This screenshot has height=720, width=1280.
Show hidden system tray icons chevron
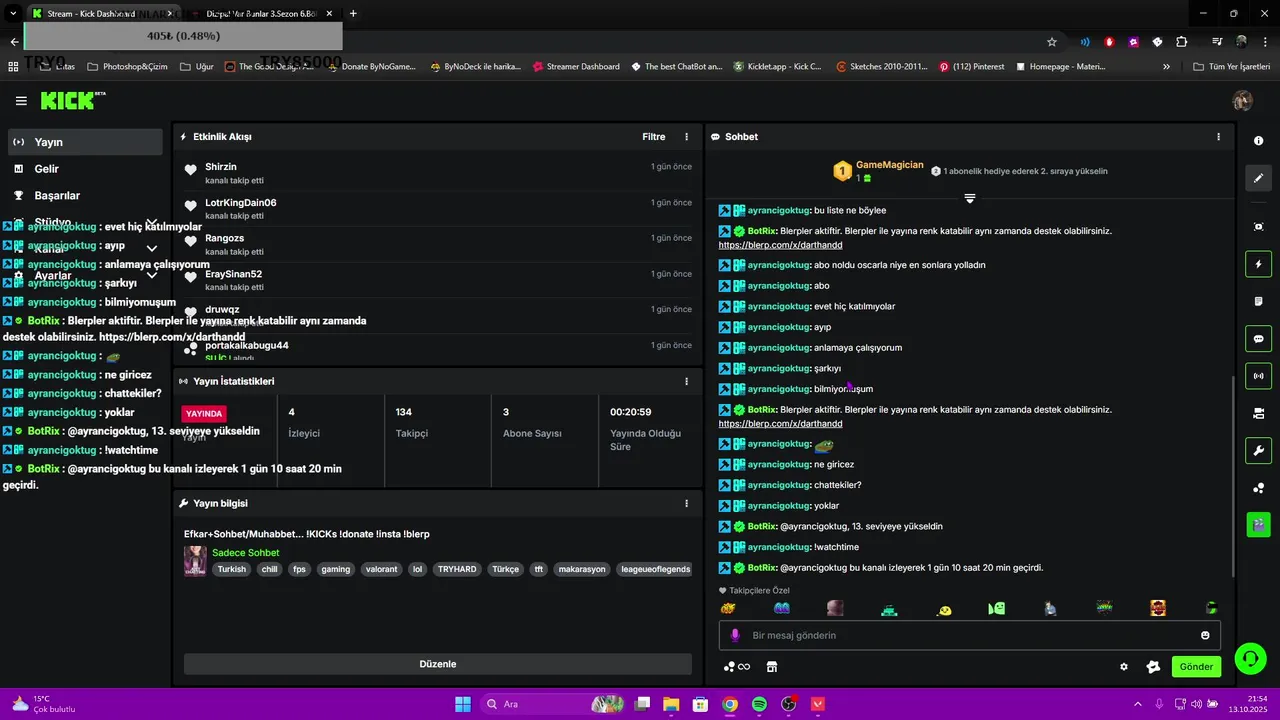(1137, 704)
